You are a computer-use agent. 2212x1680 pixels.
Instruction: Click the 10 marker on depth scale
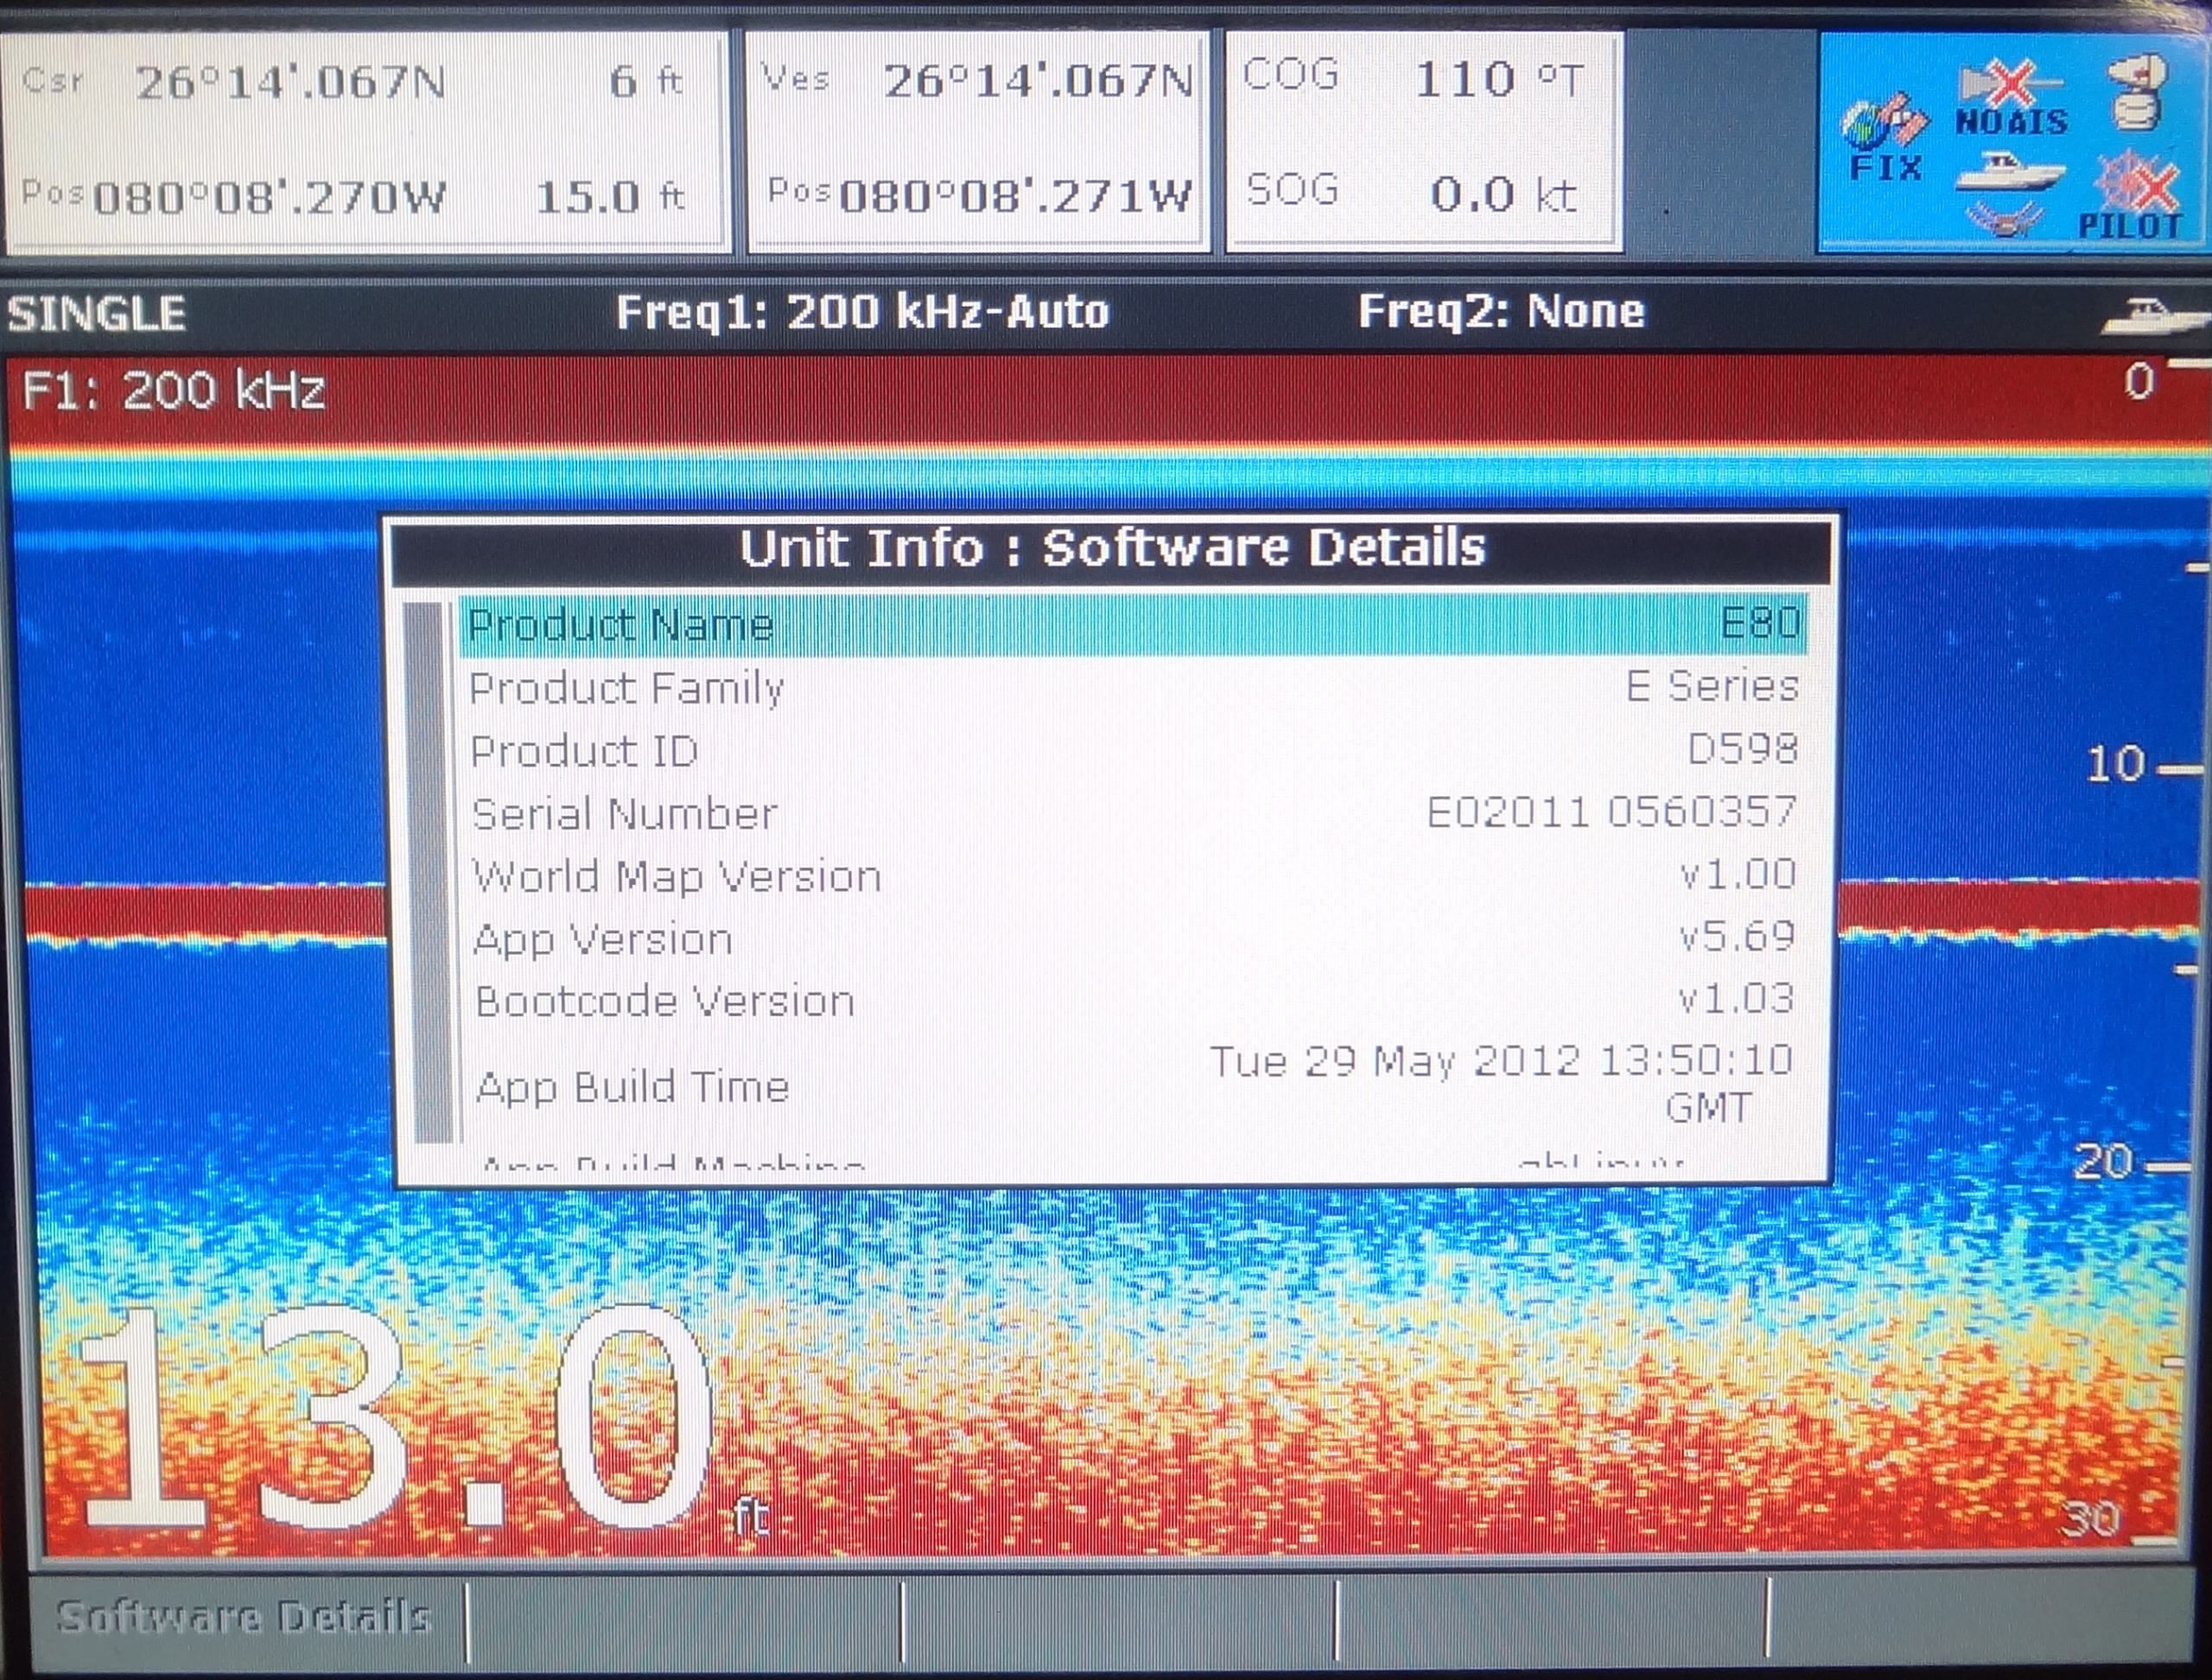(2116, 765)
